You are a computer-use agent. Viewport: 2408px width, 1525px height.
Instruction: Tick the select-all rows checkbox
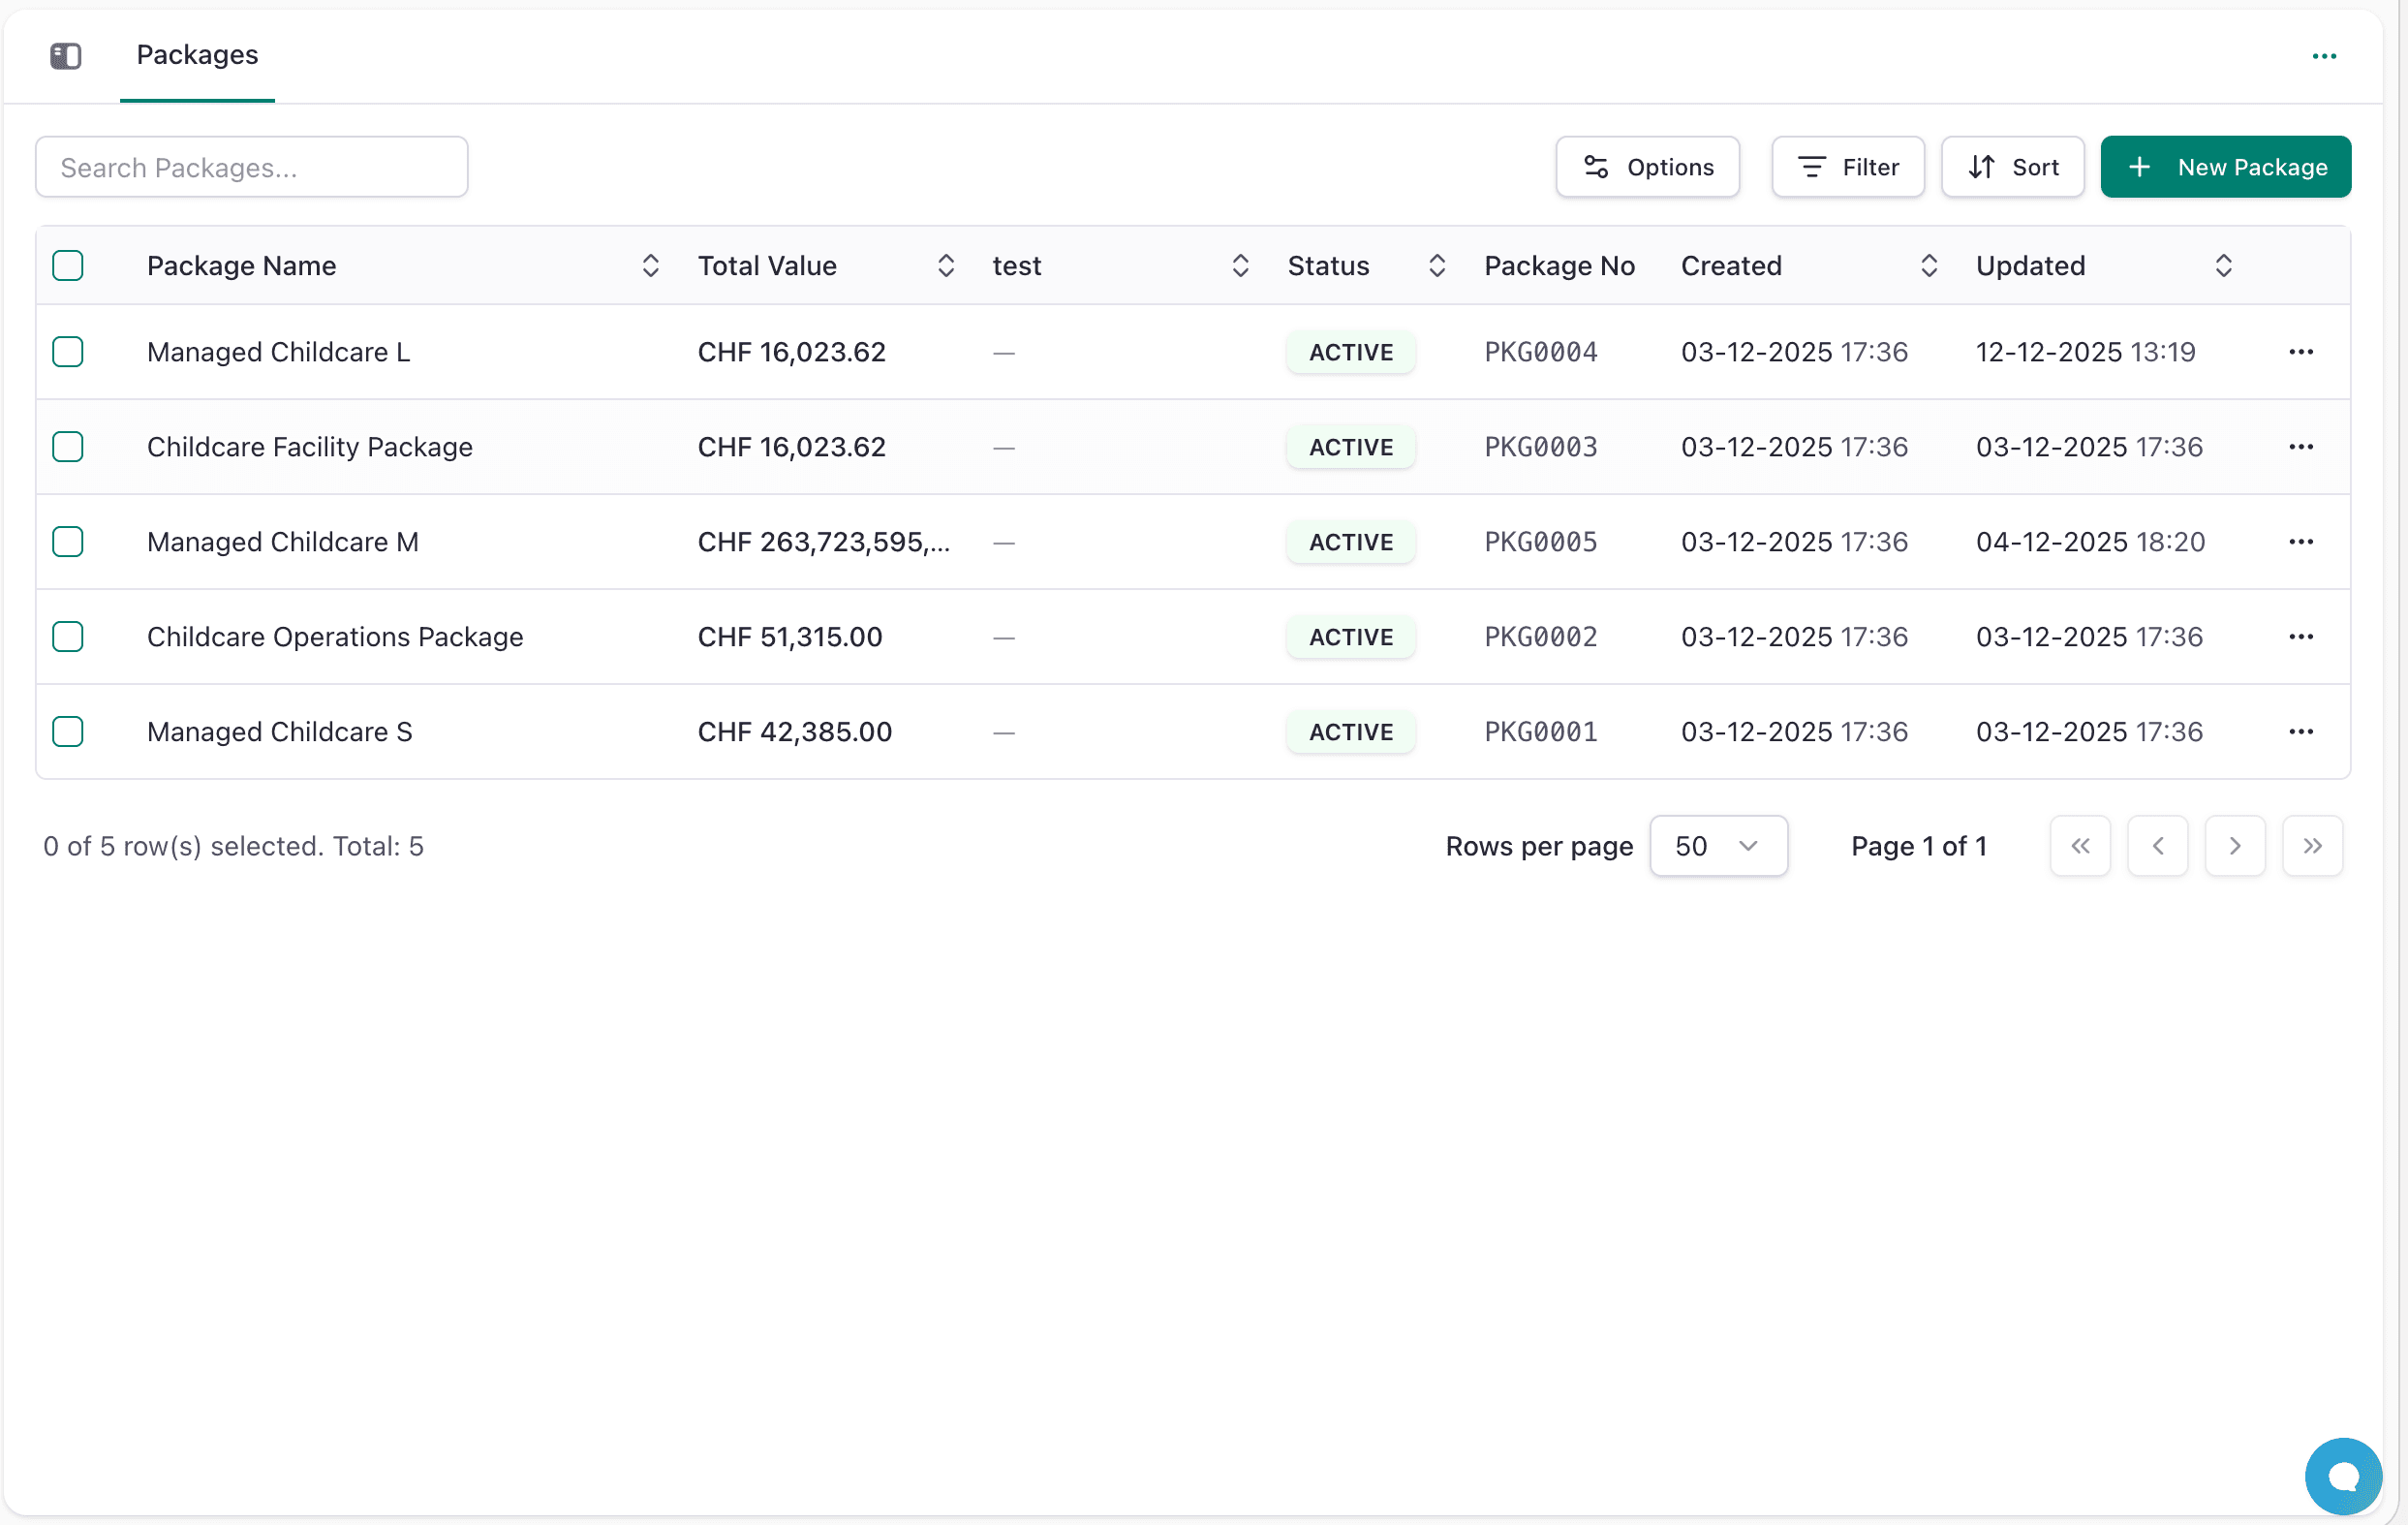(x=68, y=266)
